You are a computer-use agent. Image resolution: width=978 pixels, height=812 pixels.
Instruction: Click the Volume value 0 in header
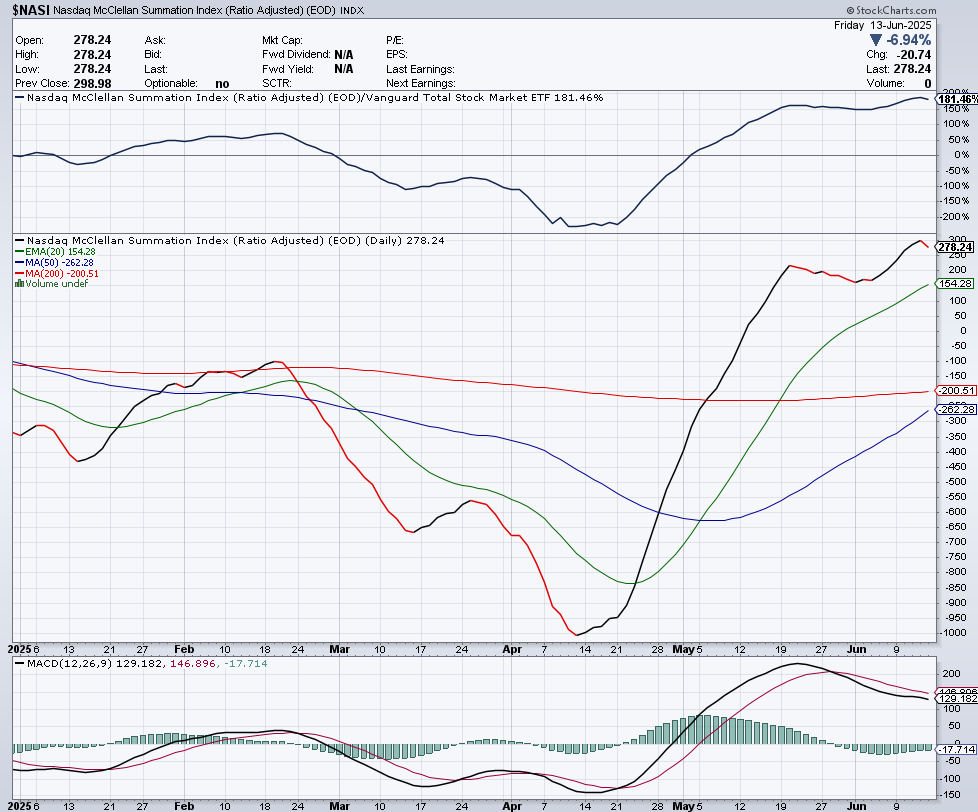point(927,84)
